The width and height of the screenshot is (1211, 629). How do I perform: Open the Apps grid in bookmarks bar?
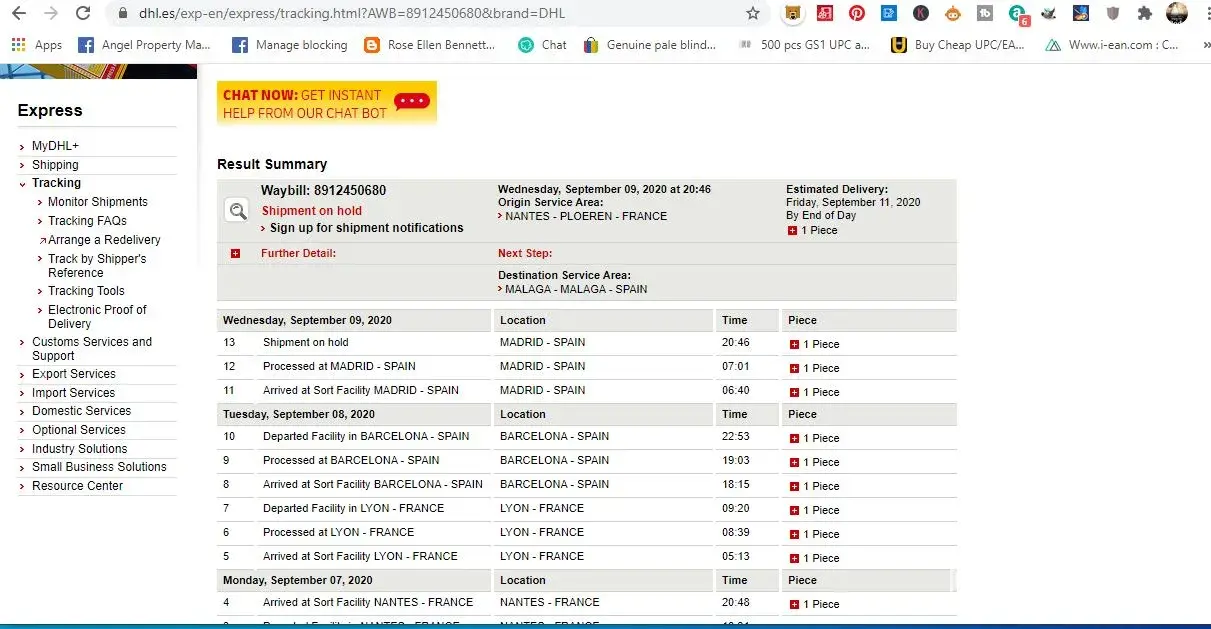click(x=37, y=45)
